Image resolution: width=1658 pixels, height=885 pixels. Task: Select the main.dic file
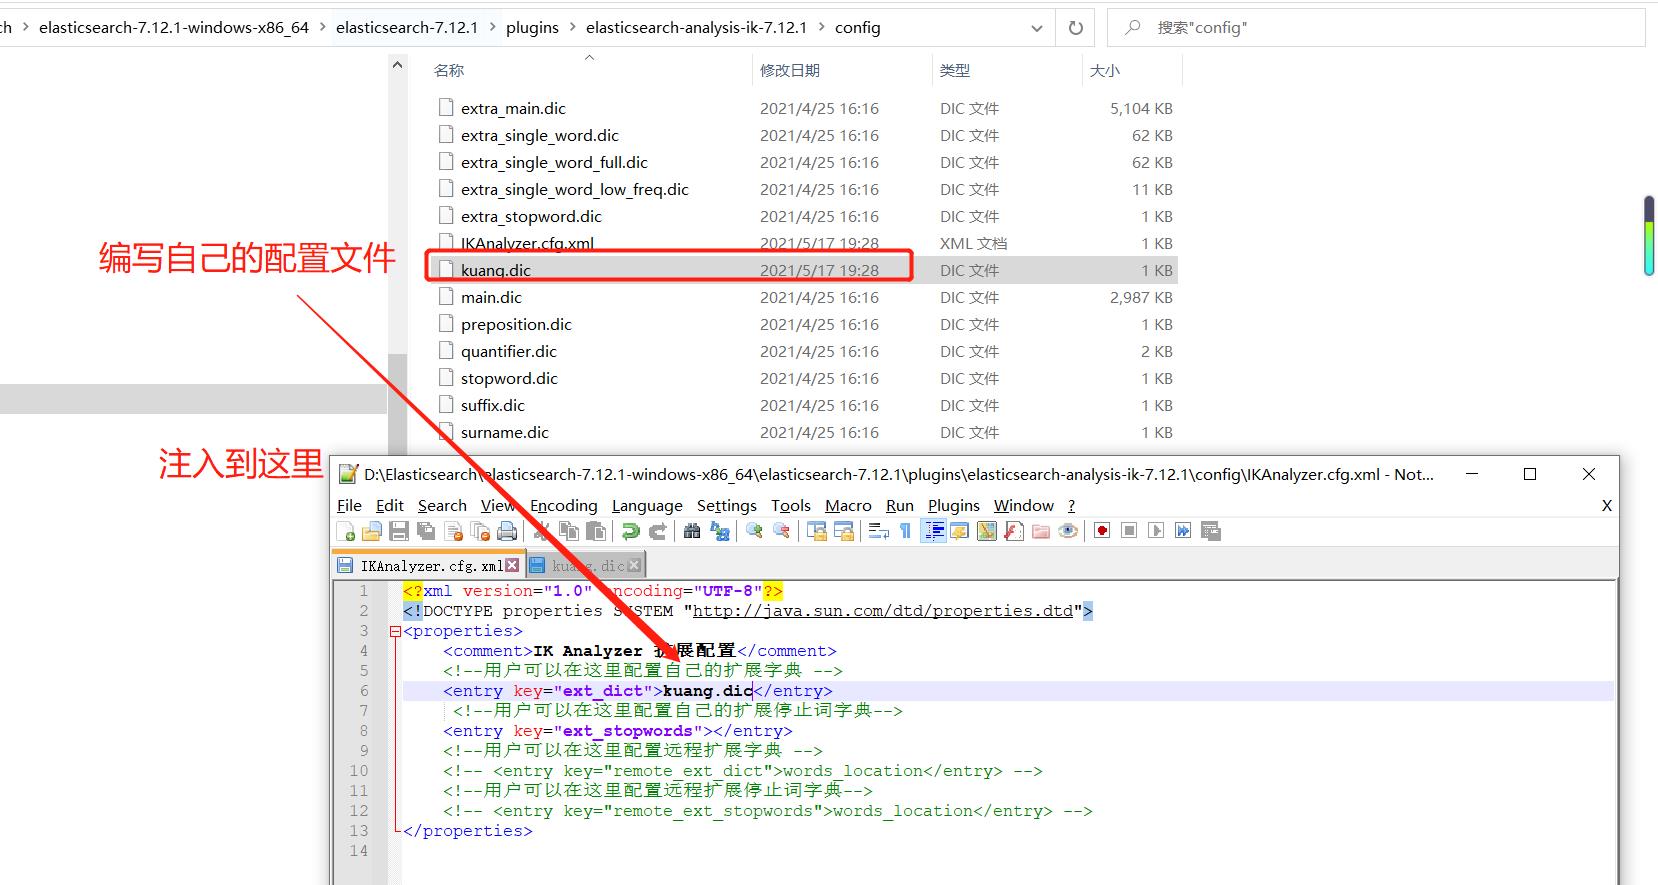pos(491,297)
